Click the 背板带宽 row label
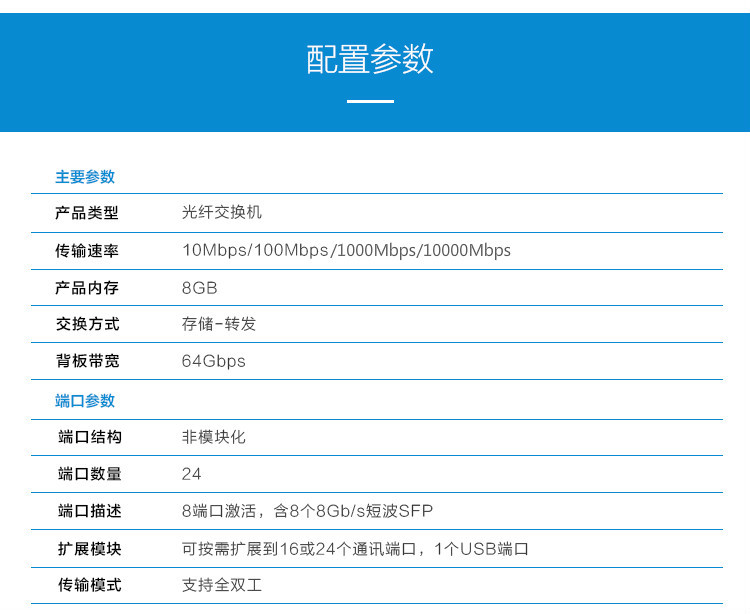Viewport: 750px width, 614px height. click(87, 361)
